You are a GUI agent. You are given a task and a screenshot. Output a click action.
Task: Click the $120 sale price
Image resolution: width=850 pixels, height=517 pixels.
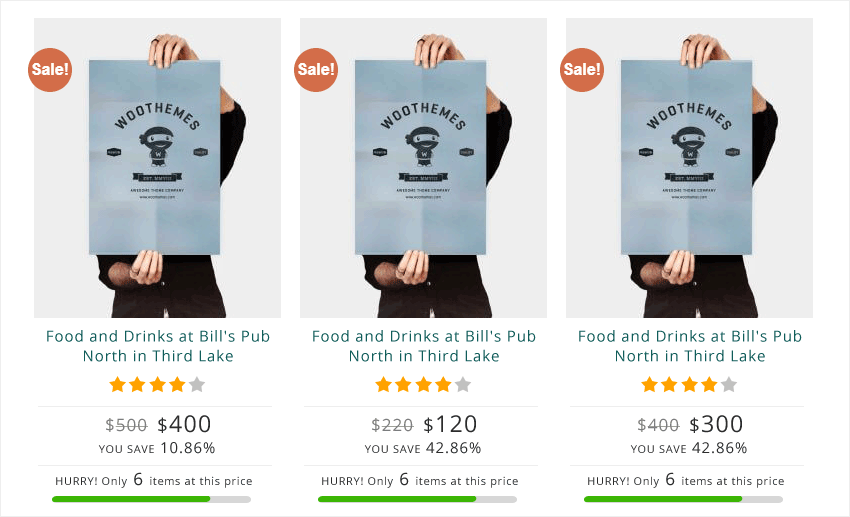click(450, 424)
